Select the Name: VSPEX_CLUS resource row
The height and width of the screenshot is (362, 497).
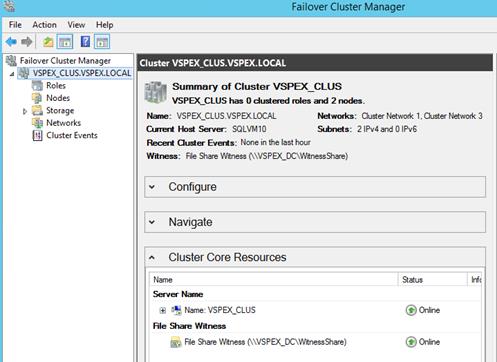coord(315,310)
